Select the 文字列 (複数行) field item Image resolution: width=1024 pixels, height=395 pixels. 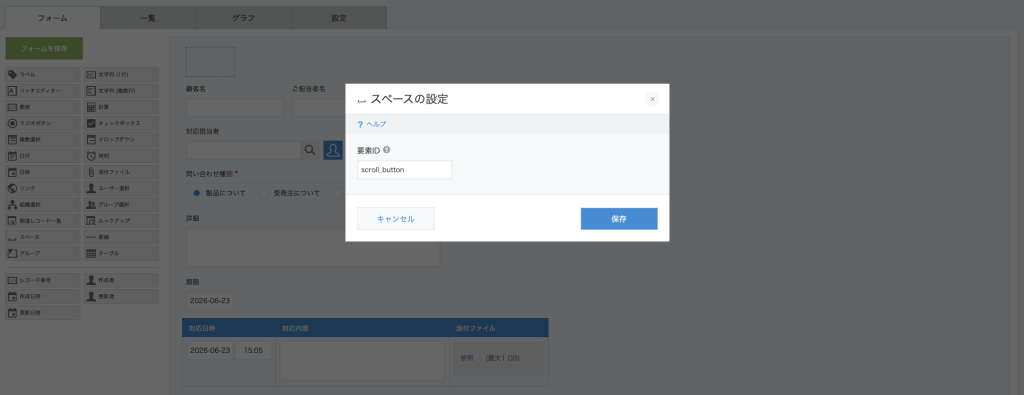121,91
